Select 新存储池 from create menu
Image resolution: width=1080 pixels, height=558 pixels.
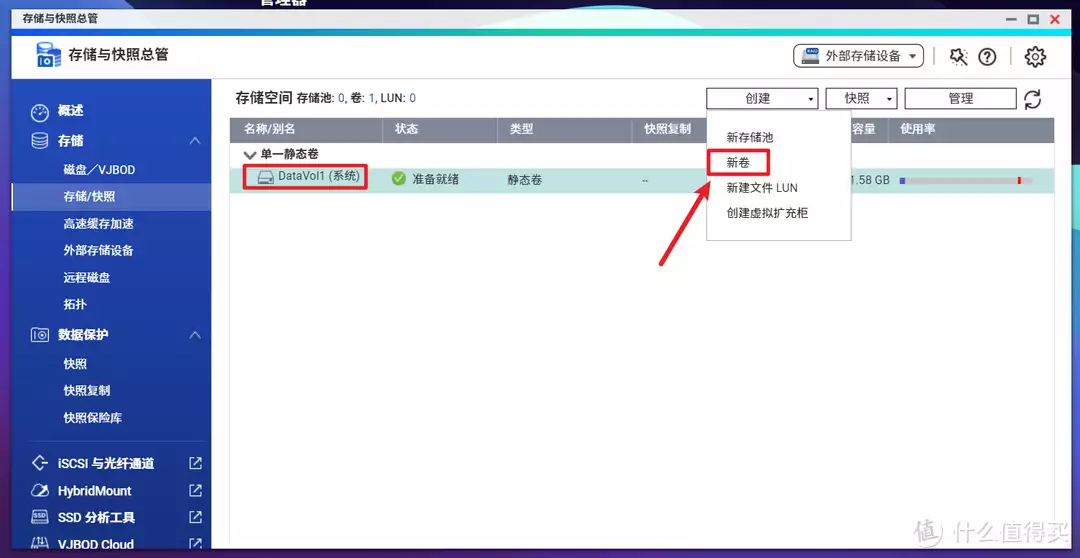click(749, 137)
